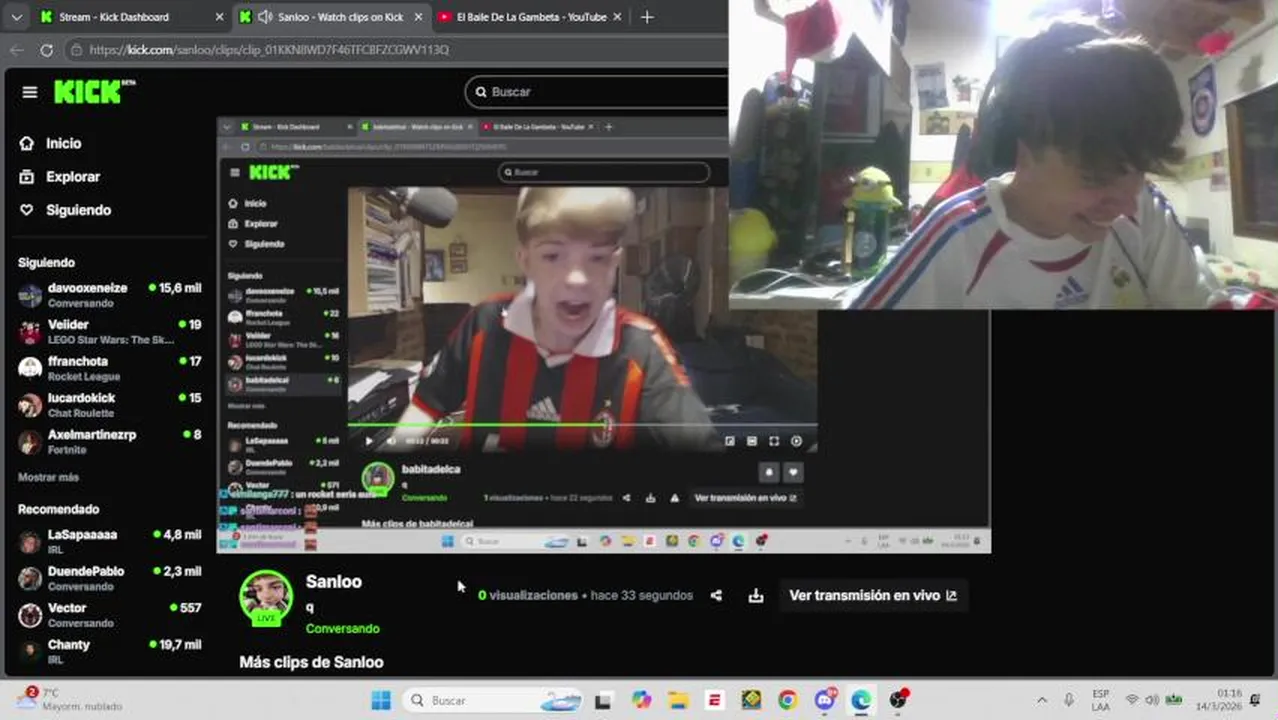1278x720 pixels.
Task: Click 'Más clips de Sanloo' heading
Action: coord(311,662)
